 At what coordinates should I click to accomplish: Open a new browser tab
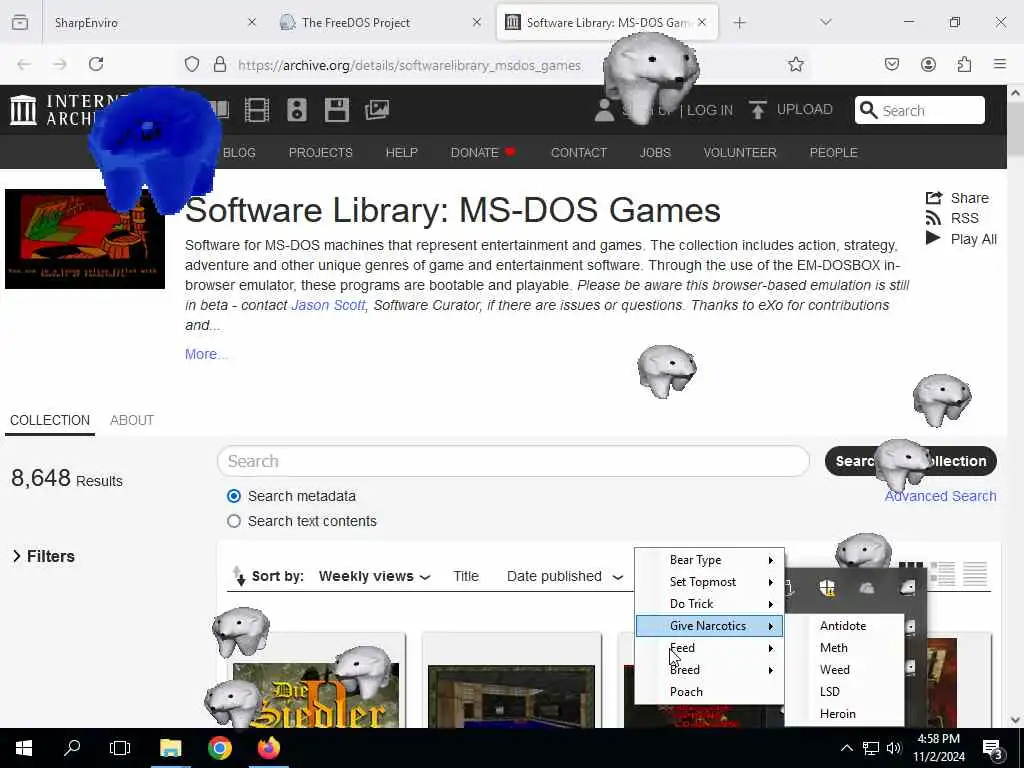click(x=739, y=22)
